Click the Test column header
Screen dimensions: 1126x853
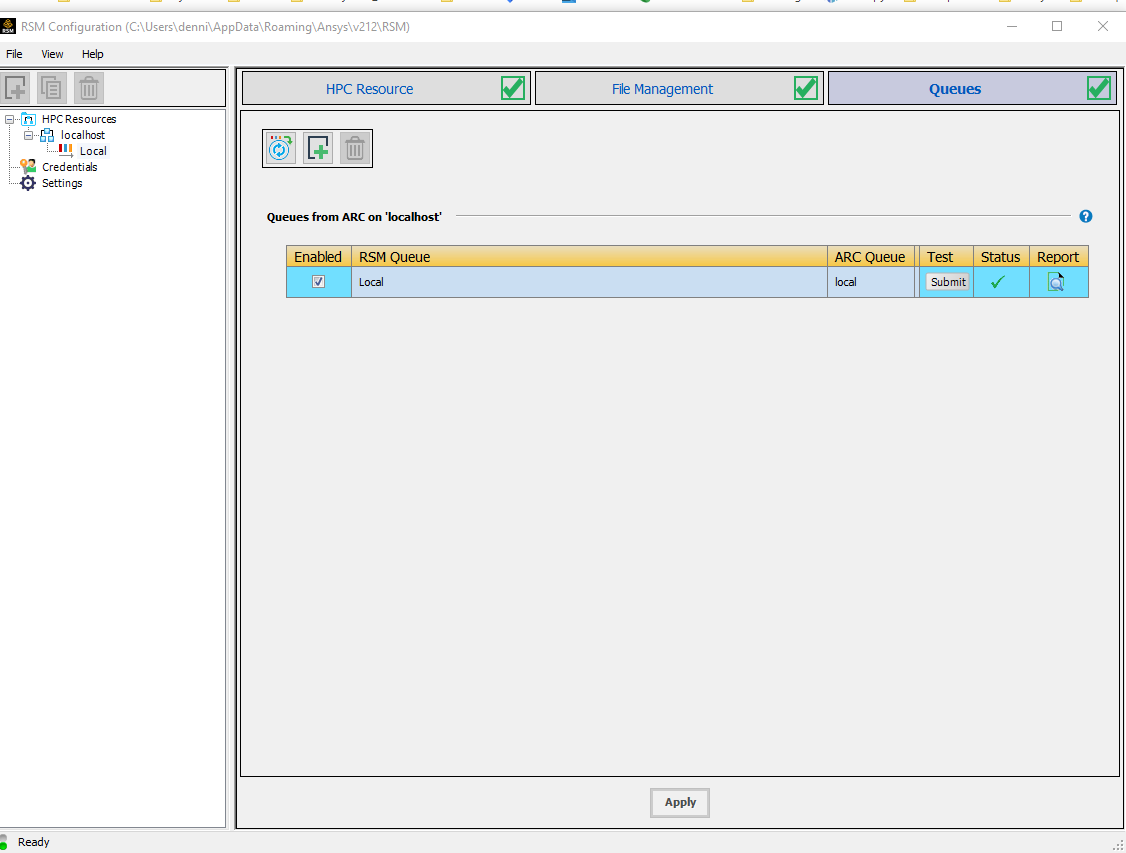(946, 256)
